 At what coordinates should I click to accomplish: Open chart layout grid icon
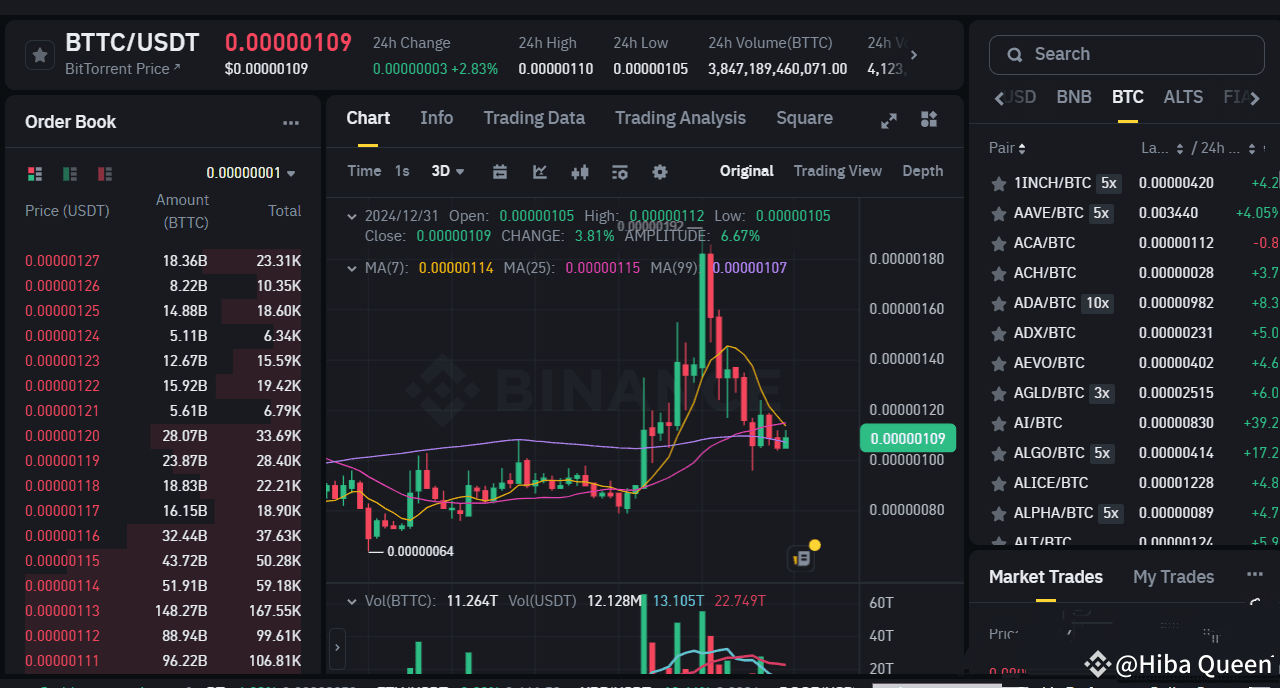pos(929,120)
